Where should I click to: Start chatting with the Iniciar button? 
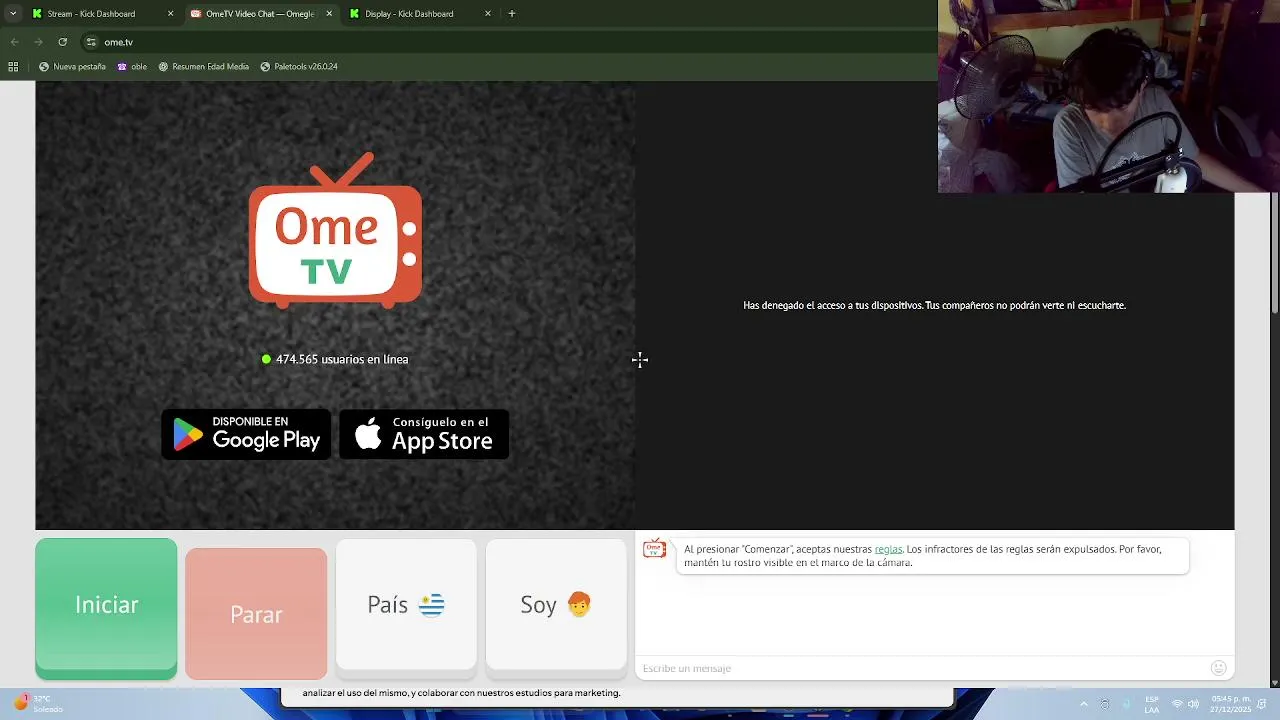tap(106, 608)
